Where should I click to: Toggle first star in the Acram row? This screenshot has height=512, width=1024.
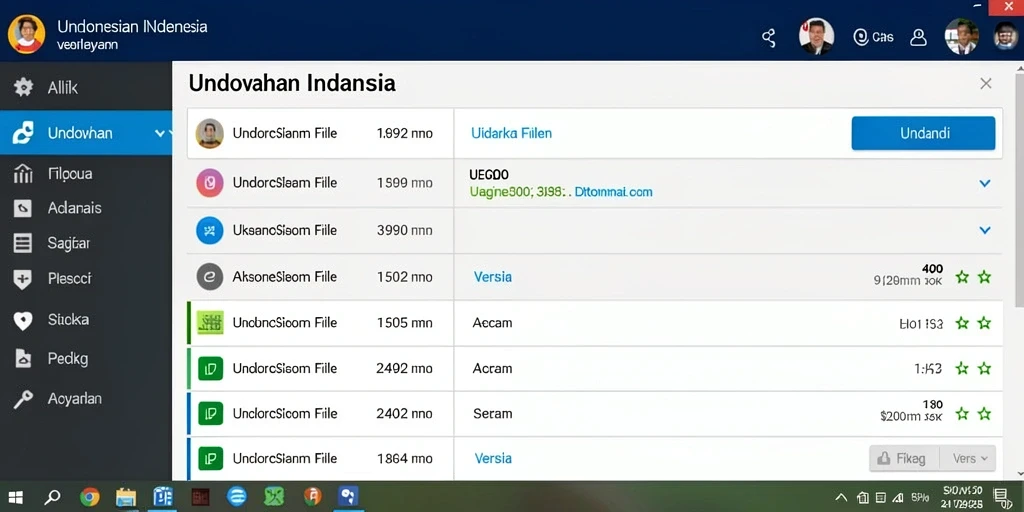pyautogui.click(x=962, y=368)
